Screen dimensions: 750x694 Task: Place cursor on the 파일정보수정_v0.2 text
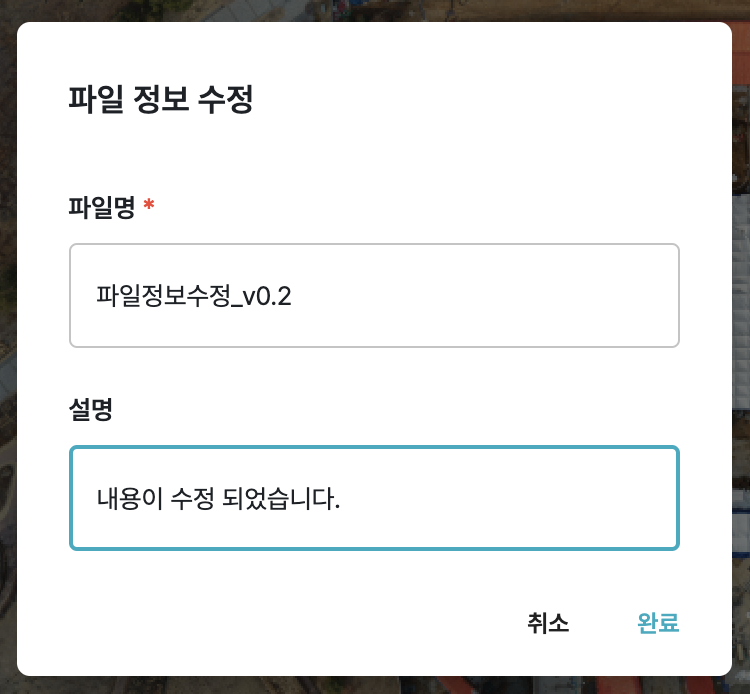coord(194,297)
